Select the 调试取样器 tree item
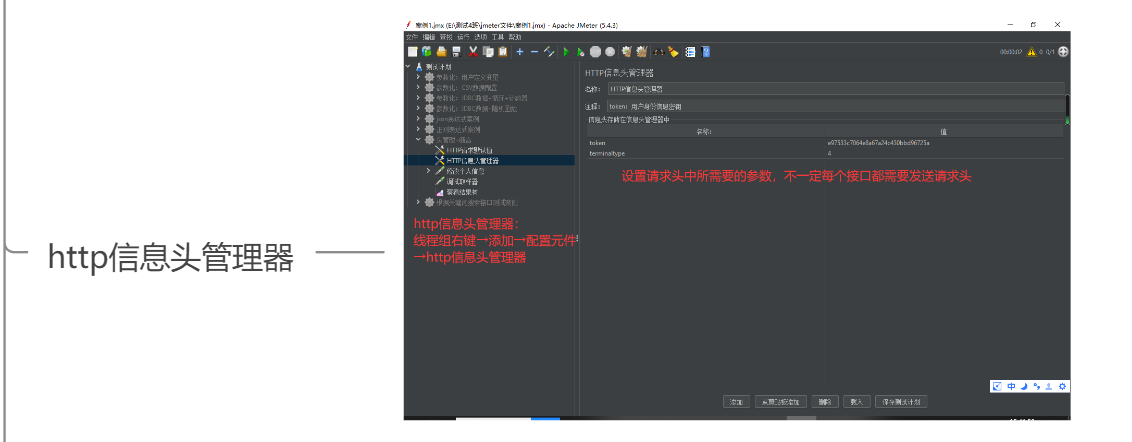 pos(462,181)
